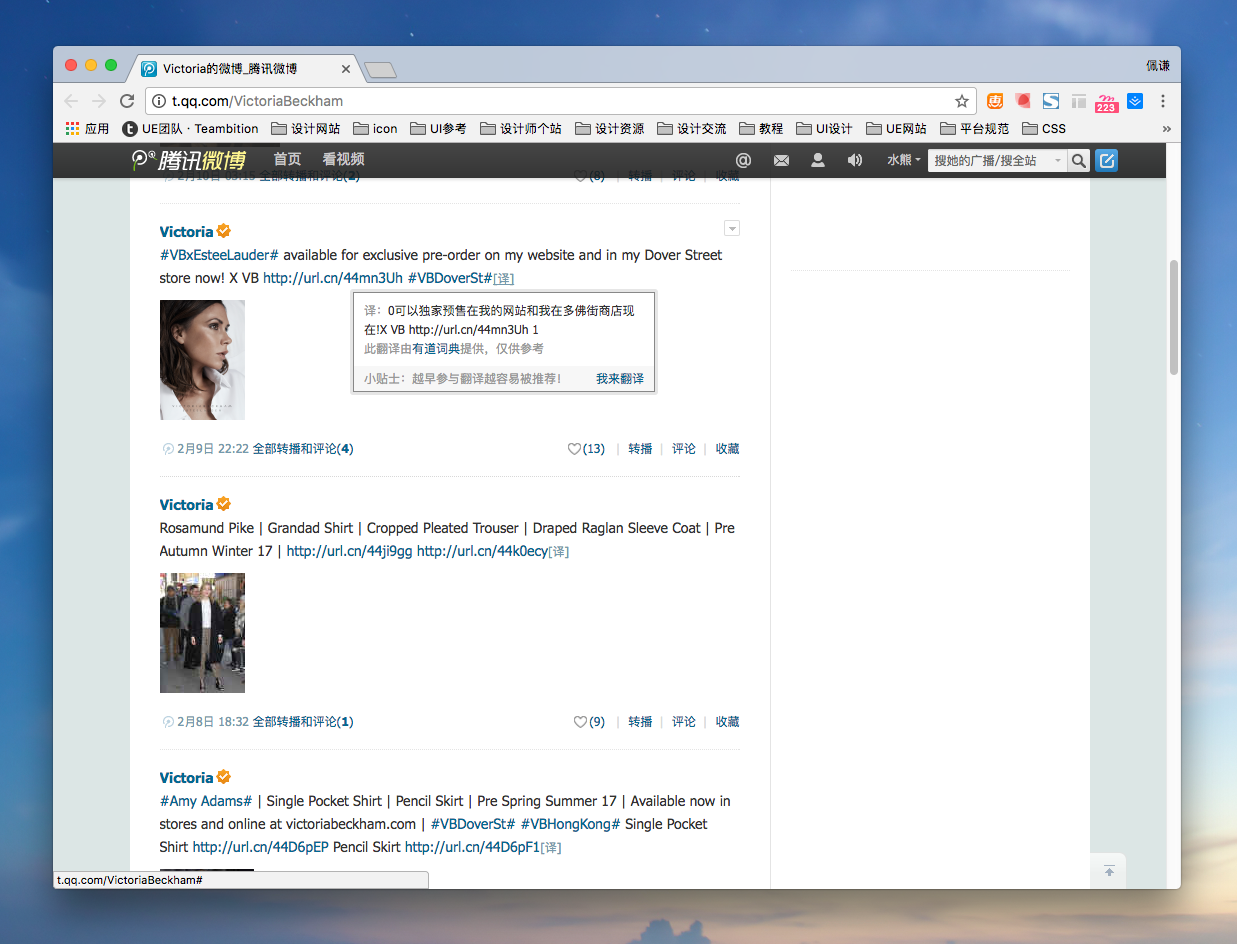The height and width of the screenshot is (944, 1237).
Task: Open the Rosamund Pike street photo thumbnail
Action: 202,633
